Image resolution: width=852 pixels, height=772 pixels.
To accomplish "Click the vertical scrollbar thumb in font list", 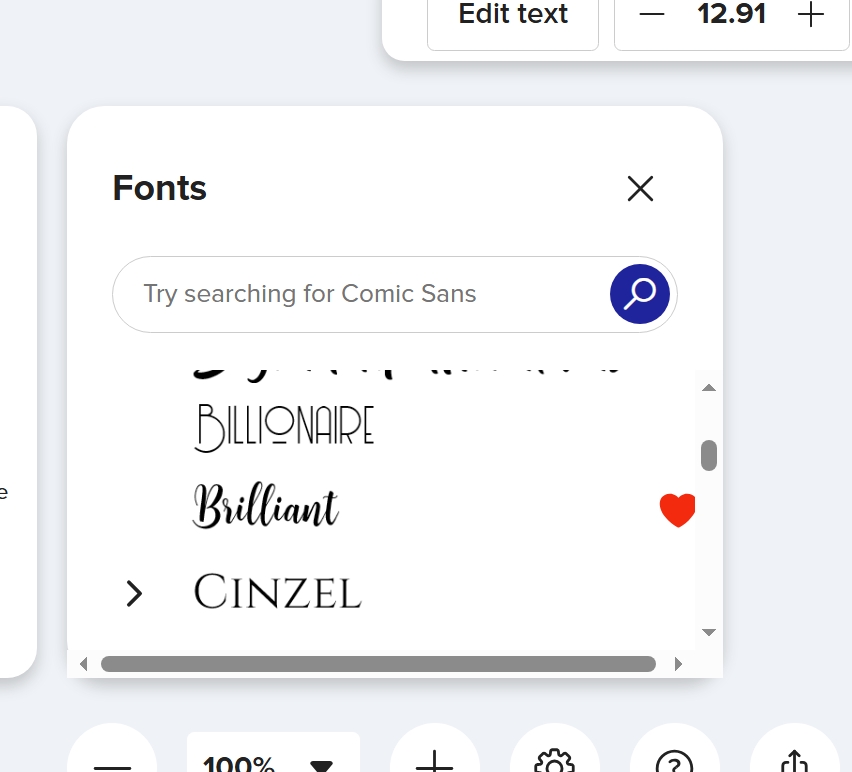I will tap(709, 455).
